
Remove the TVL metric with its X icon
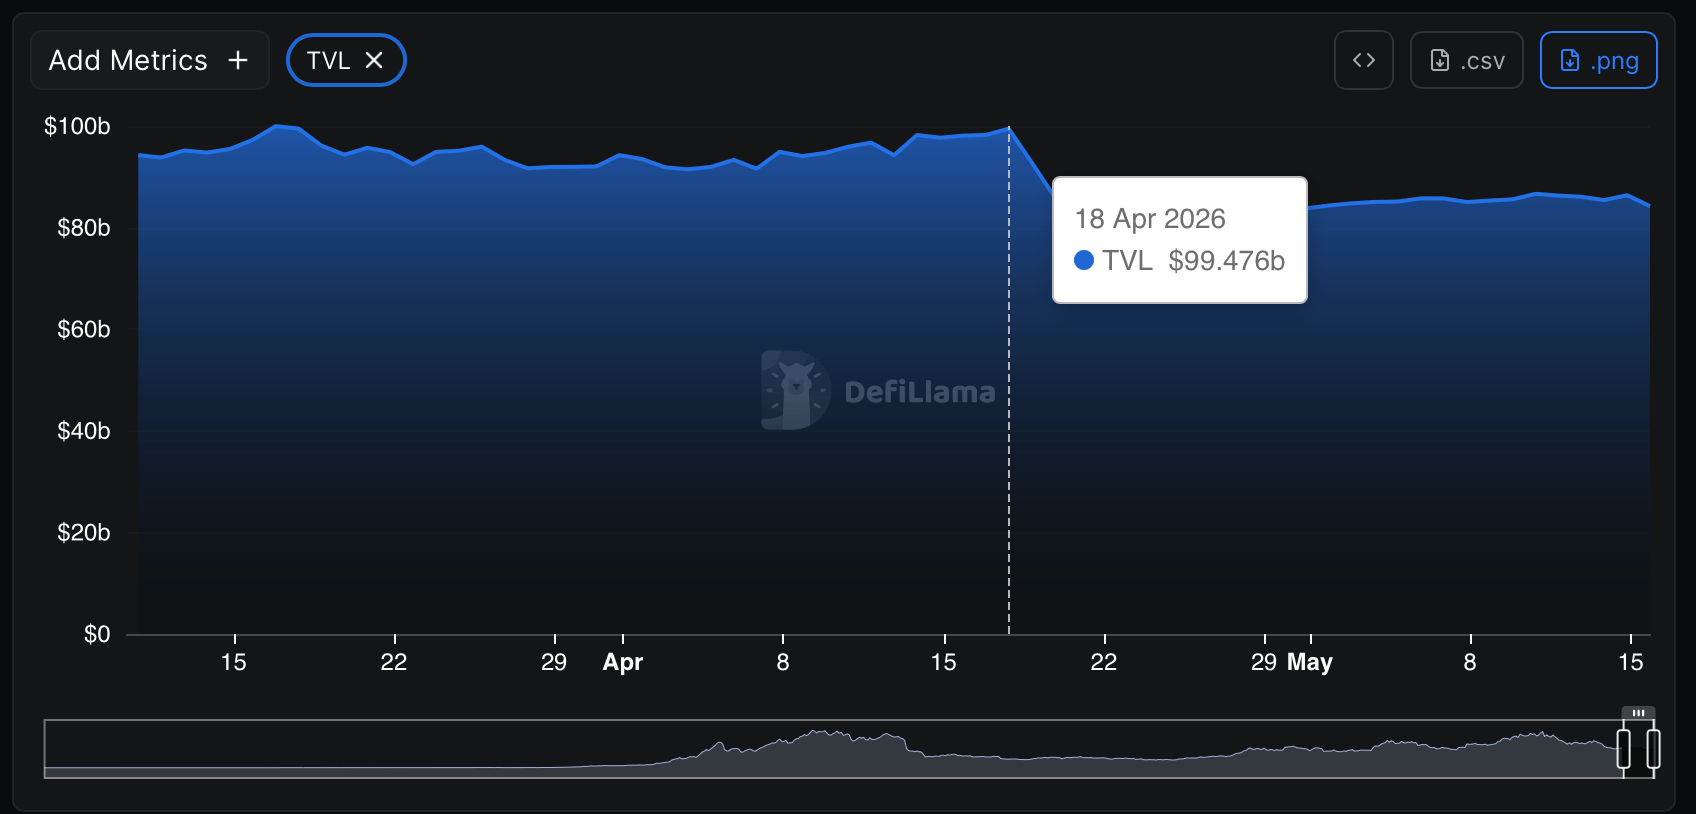tap(374, 60)
